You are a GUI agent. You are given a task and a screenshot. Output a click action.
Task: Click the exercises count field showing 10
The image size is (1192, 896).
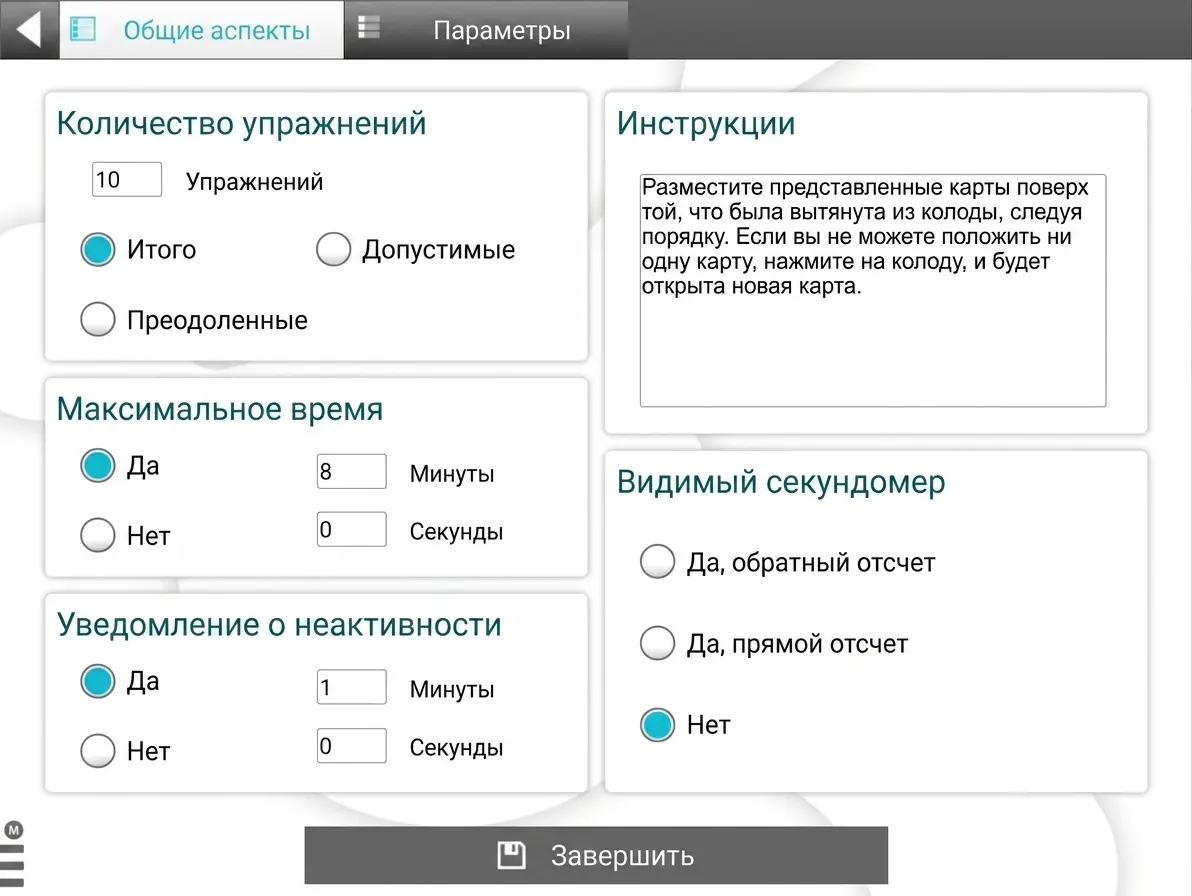coord(127,179)
